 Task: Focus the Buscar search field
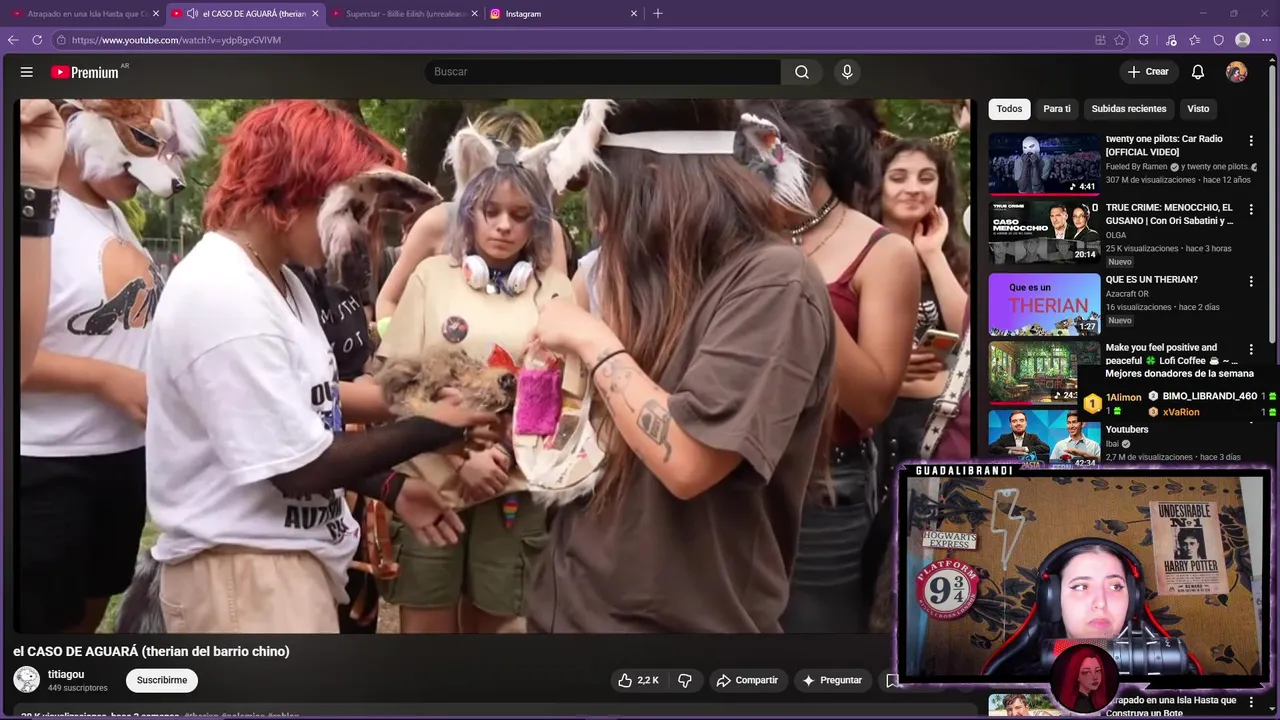click(x=603, y=72)
